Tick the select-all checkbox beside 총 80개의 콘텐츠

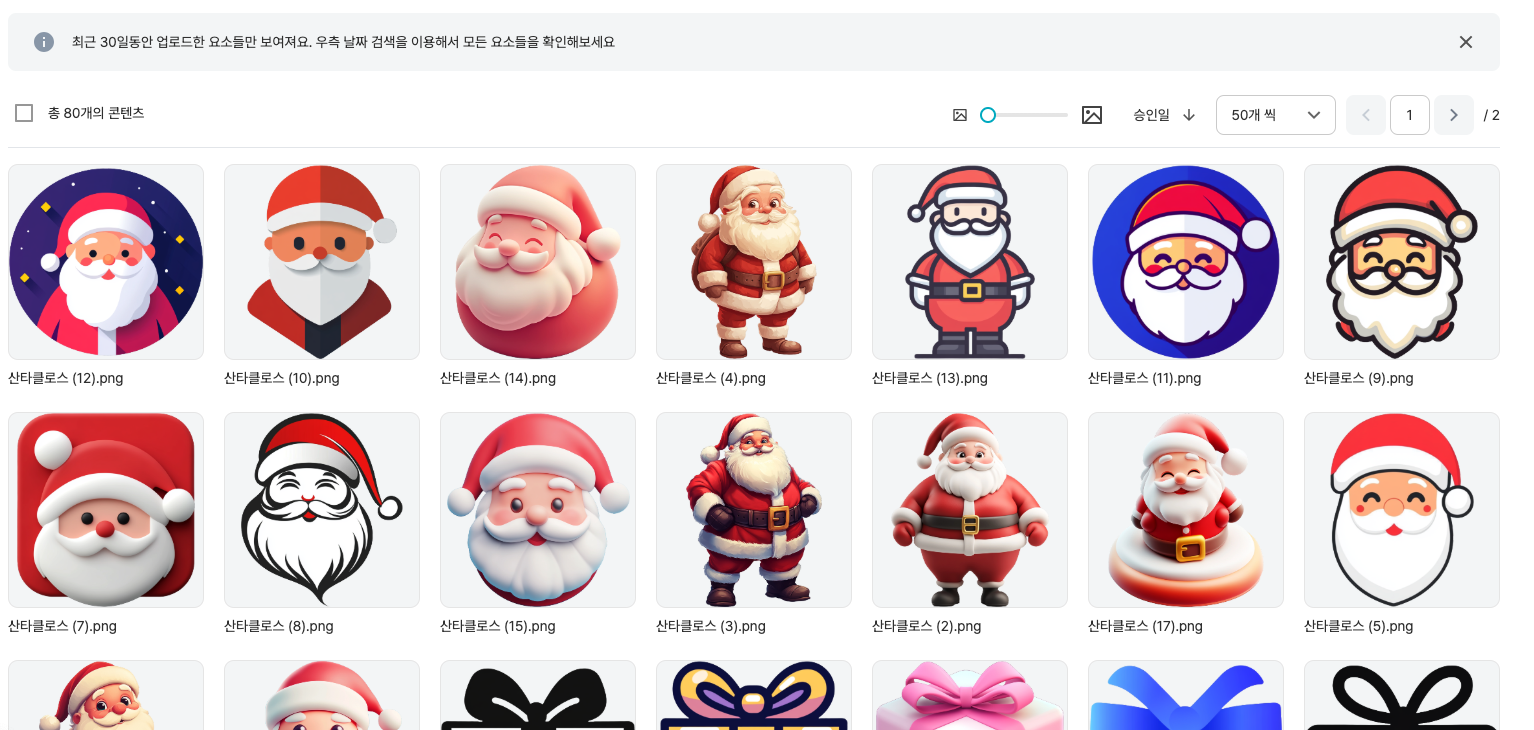coord(24,113)
